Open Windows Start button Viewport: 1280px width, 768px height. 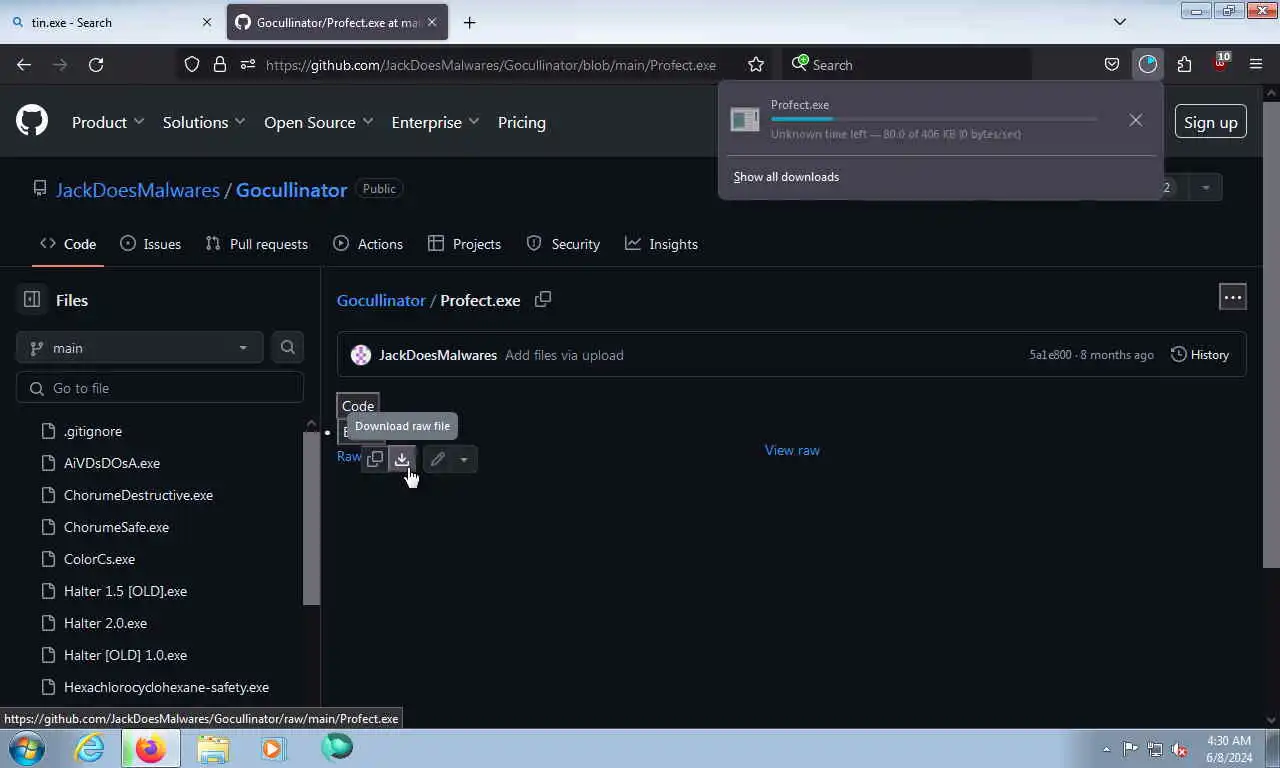pos(27,748)
